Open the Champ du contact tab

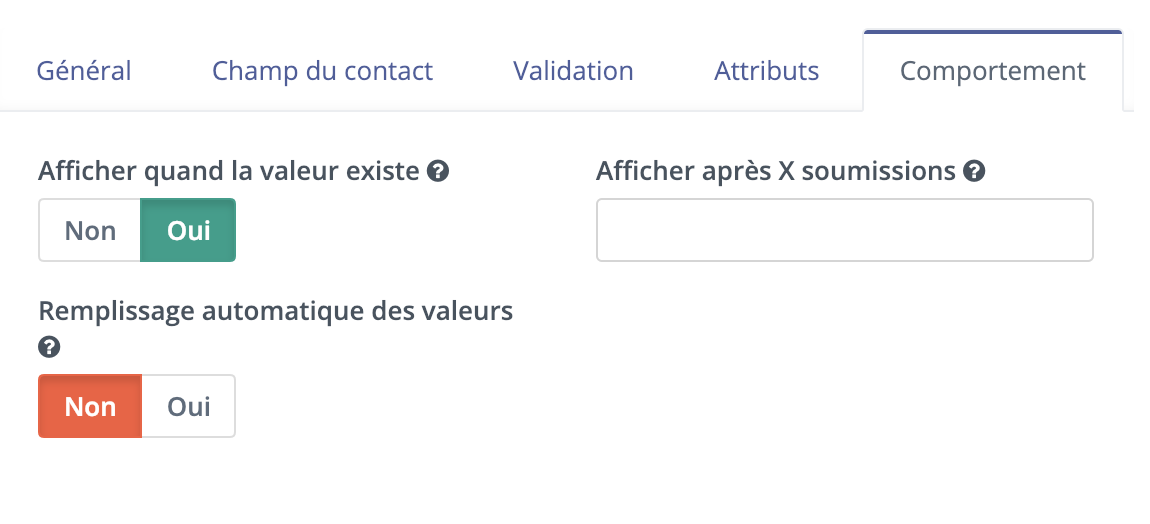pyautogui.click(x=323, y=71)
